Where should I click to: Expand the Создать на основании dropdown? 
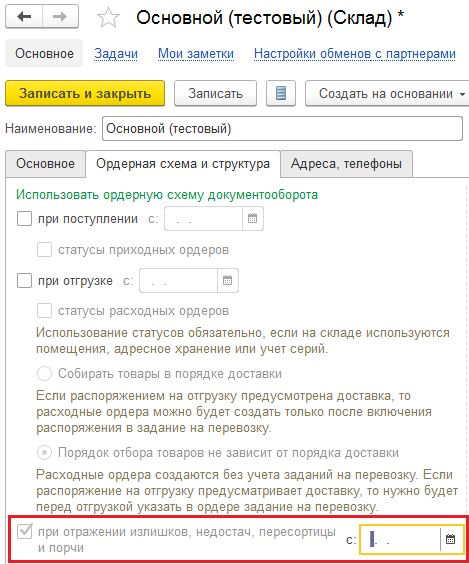(x=388, y=93)
